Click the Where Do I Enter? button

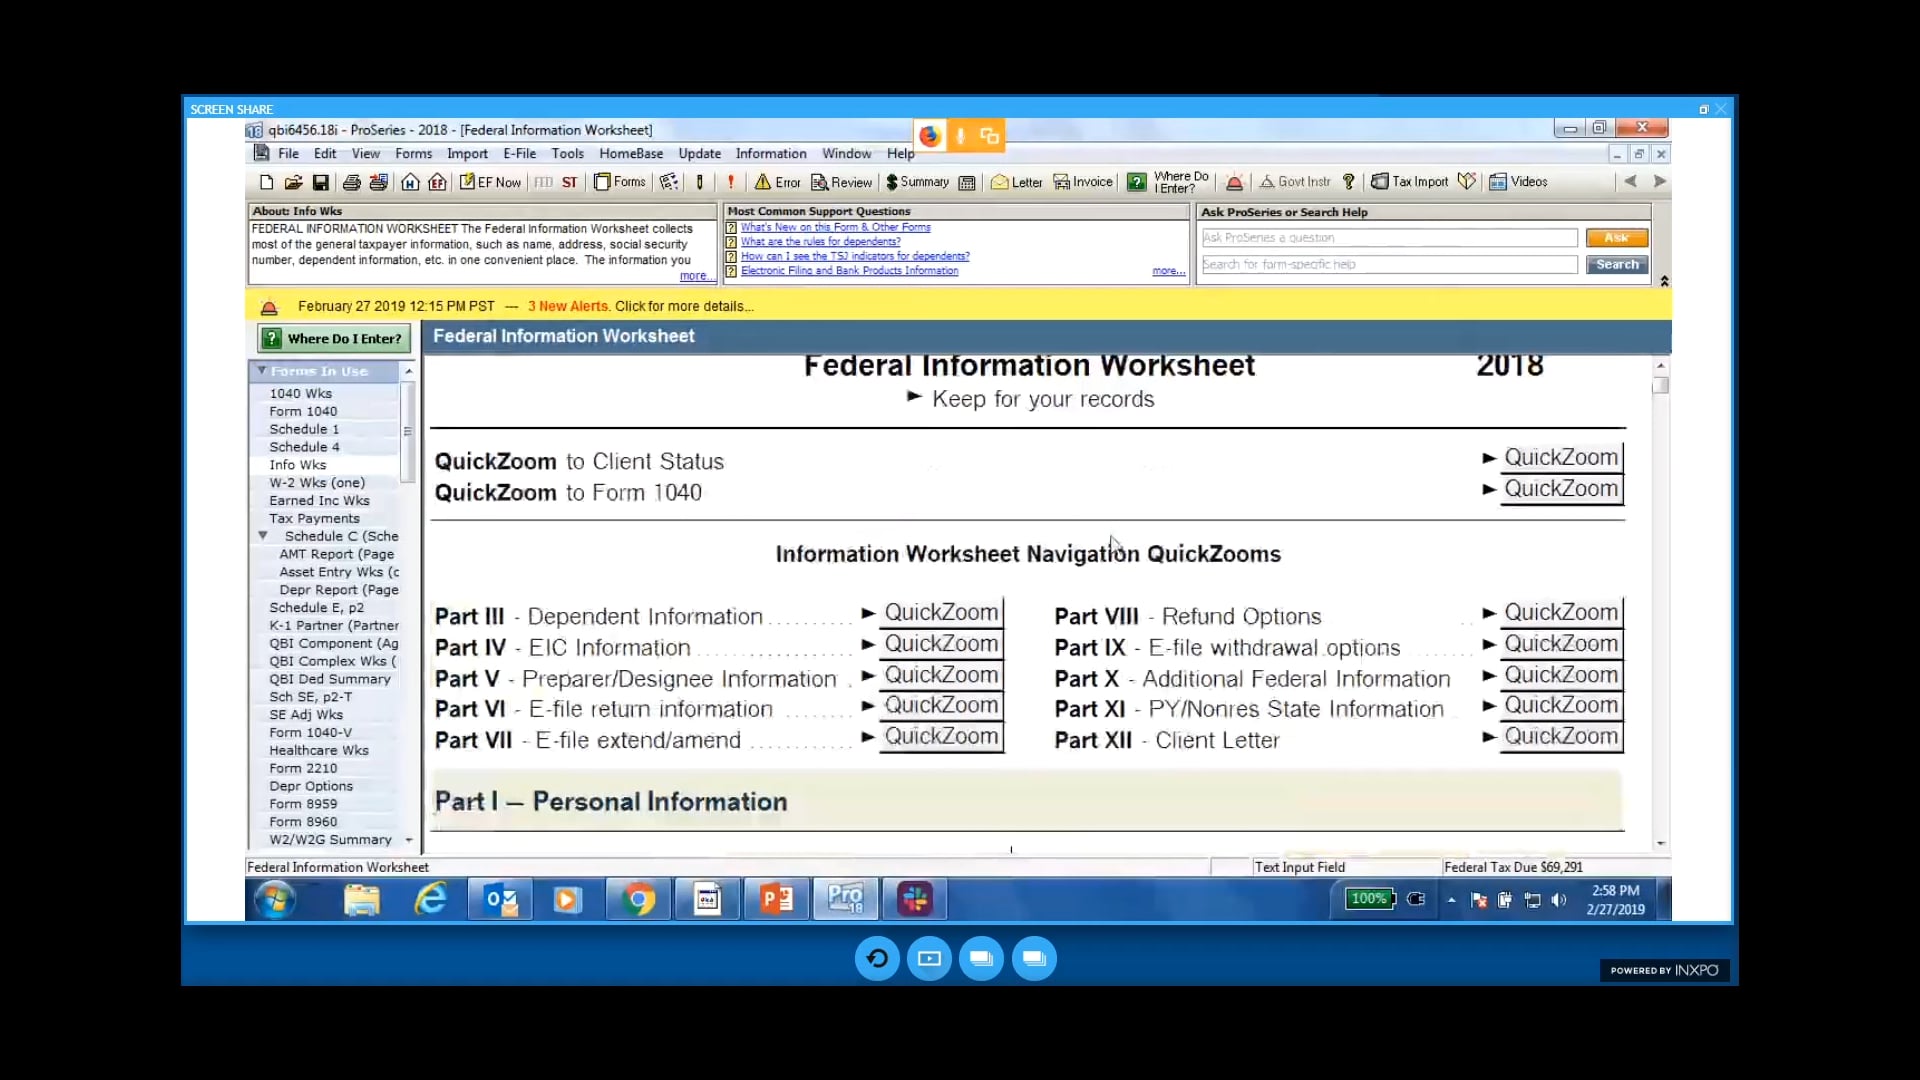333,338
